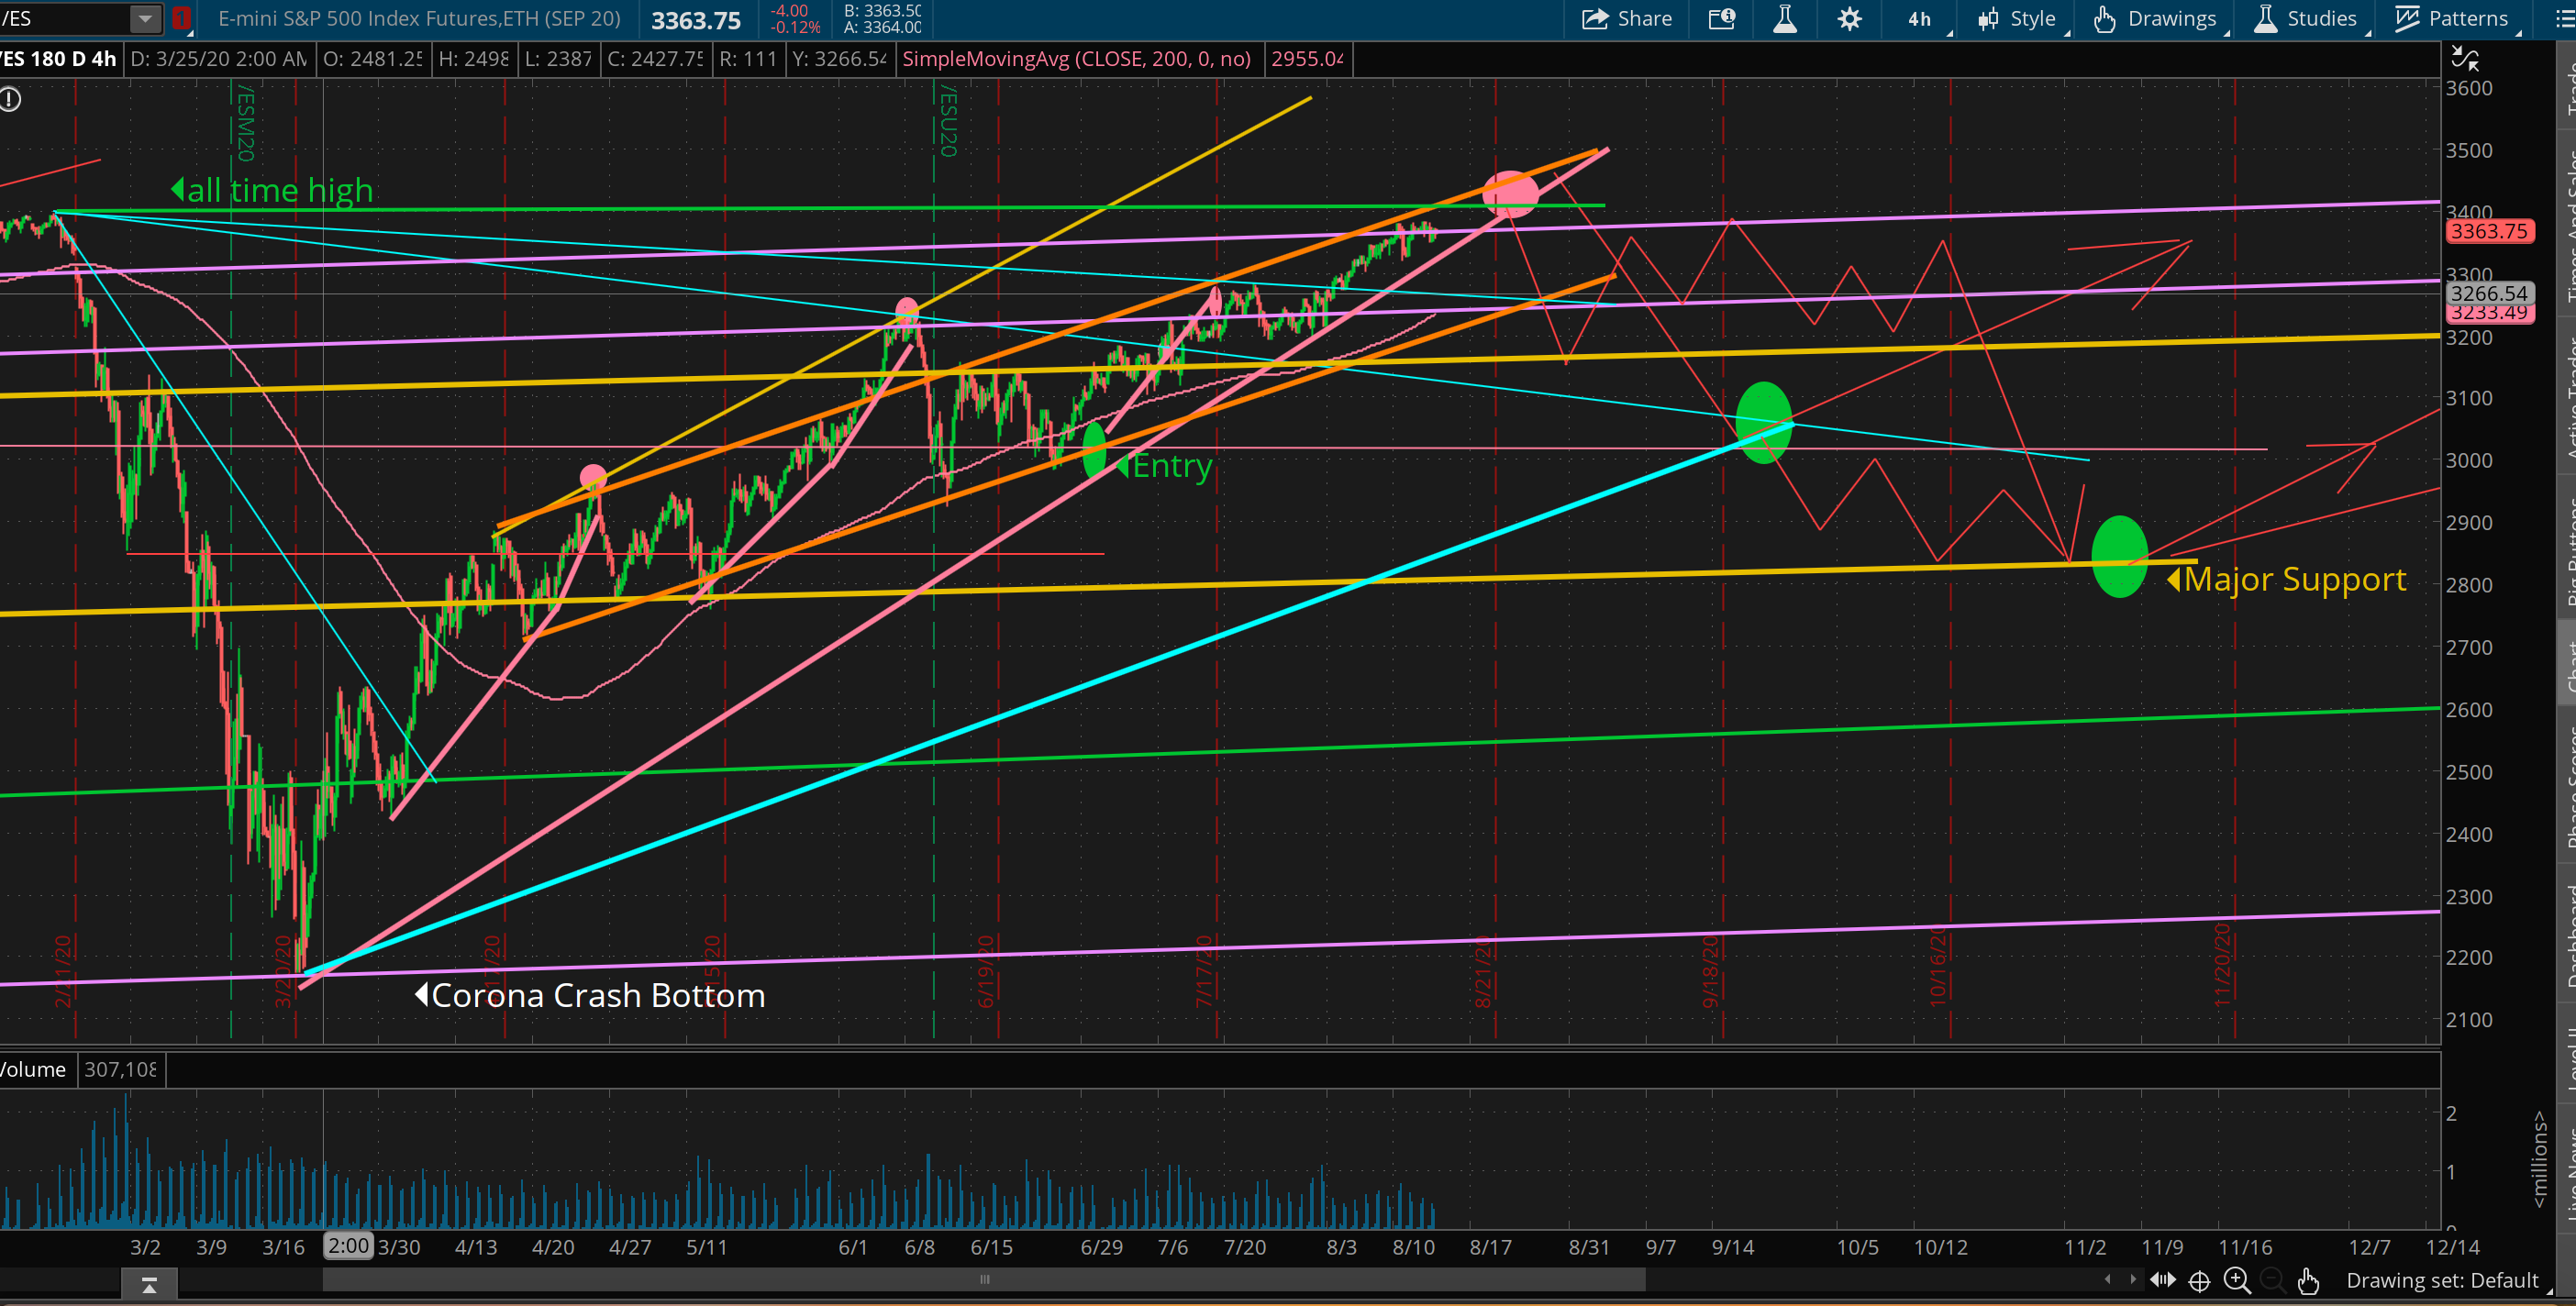2576x1306 pixels.
Task: Click scroll right arrow on time scrollbar
Action: 2132,1279
